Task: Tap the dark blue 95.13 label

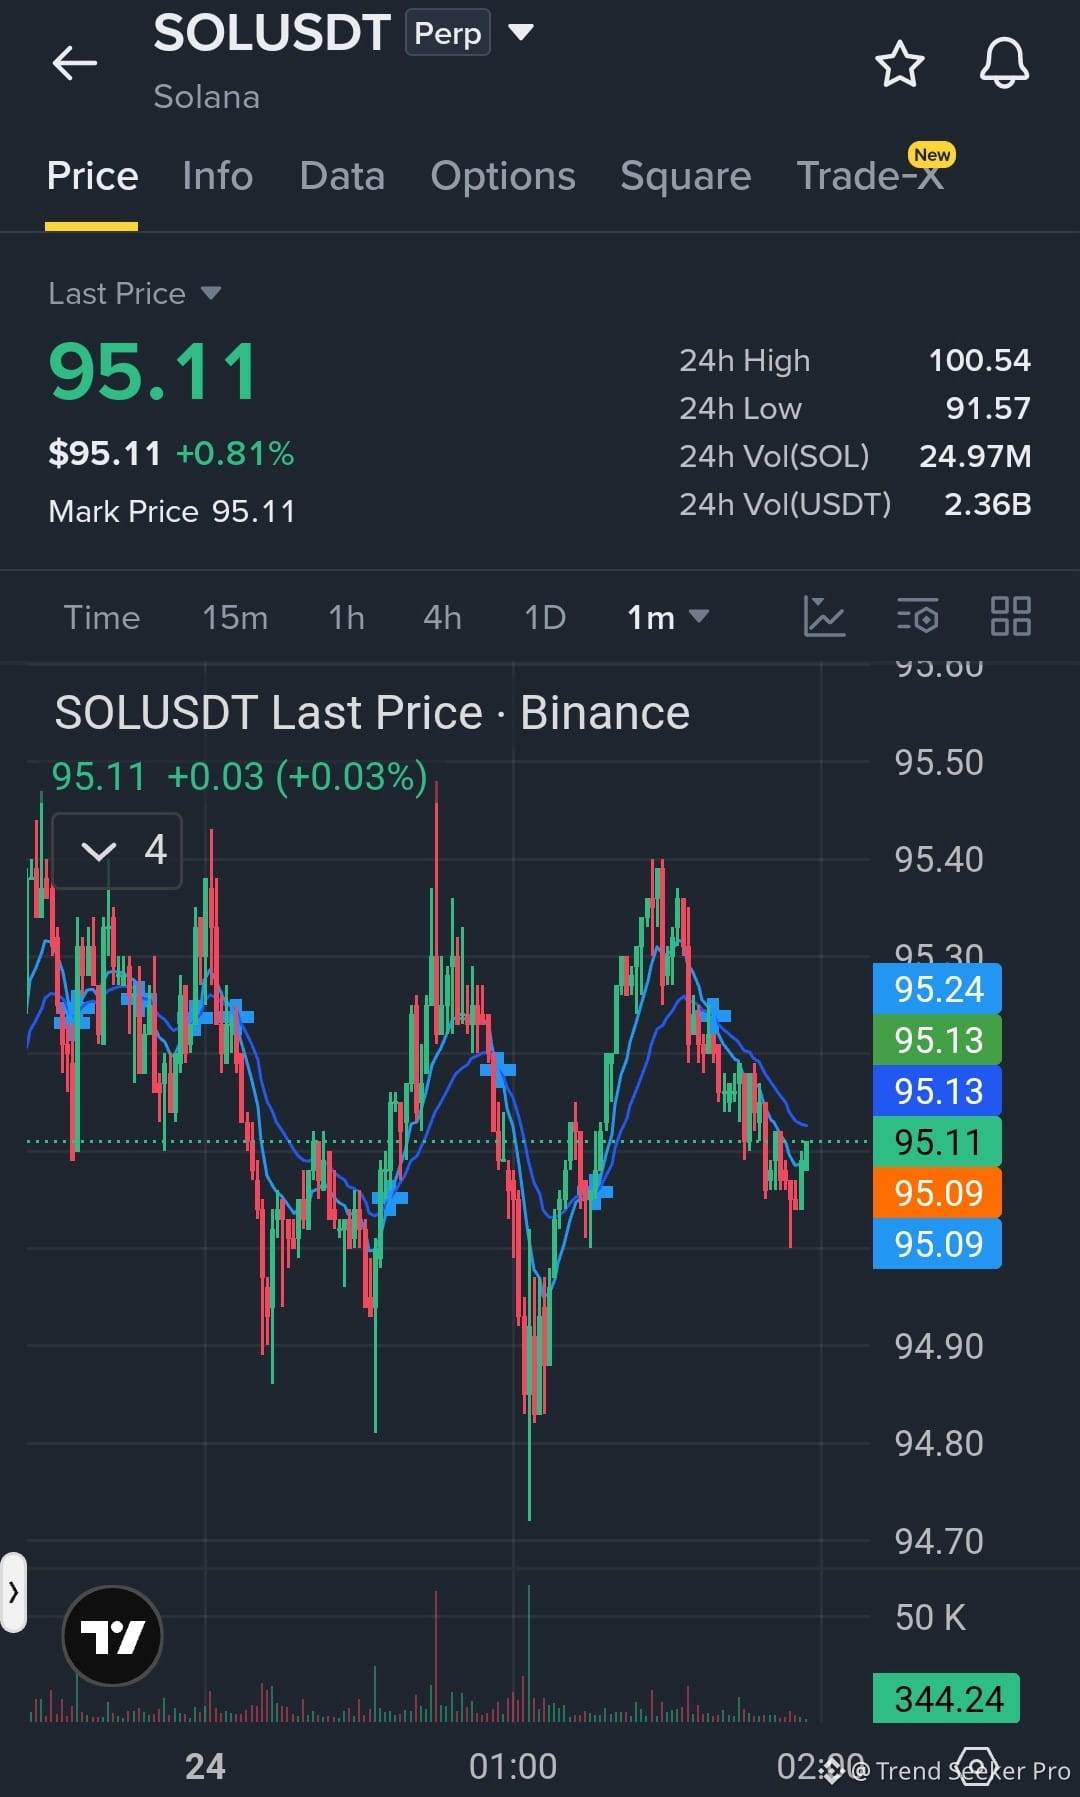Action: (937, 1091)
